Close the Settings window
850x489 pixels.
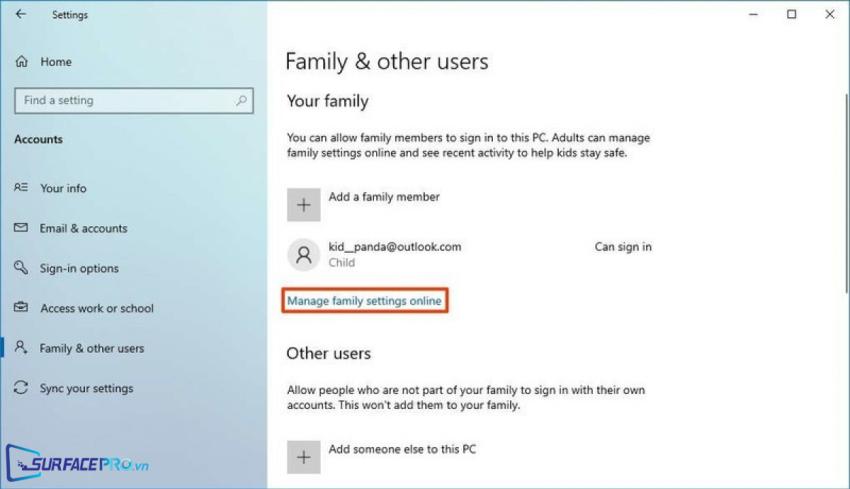[830, 15]
